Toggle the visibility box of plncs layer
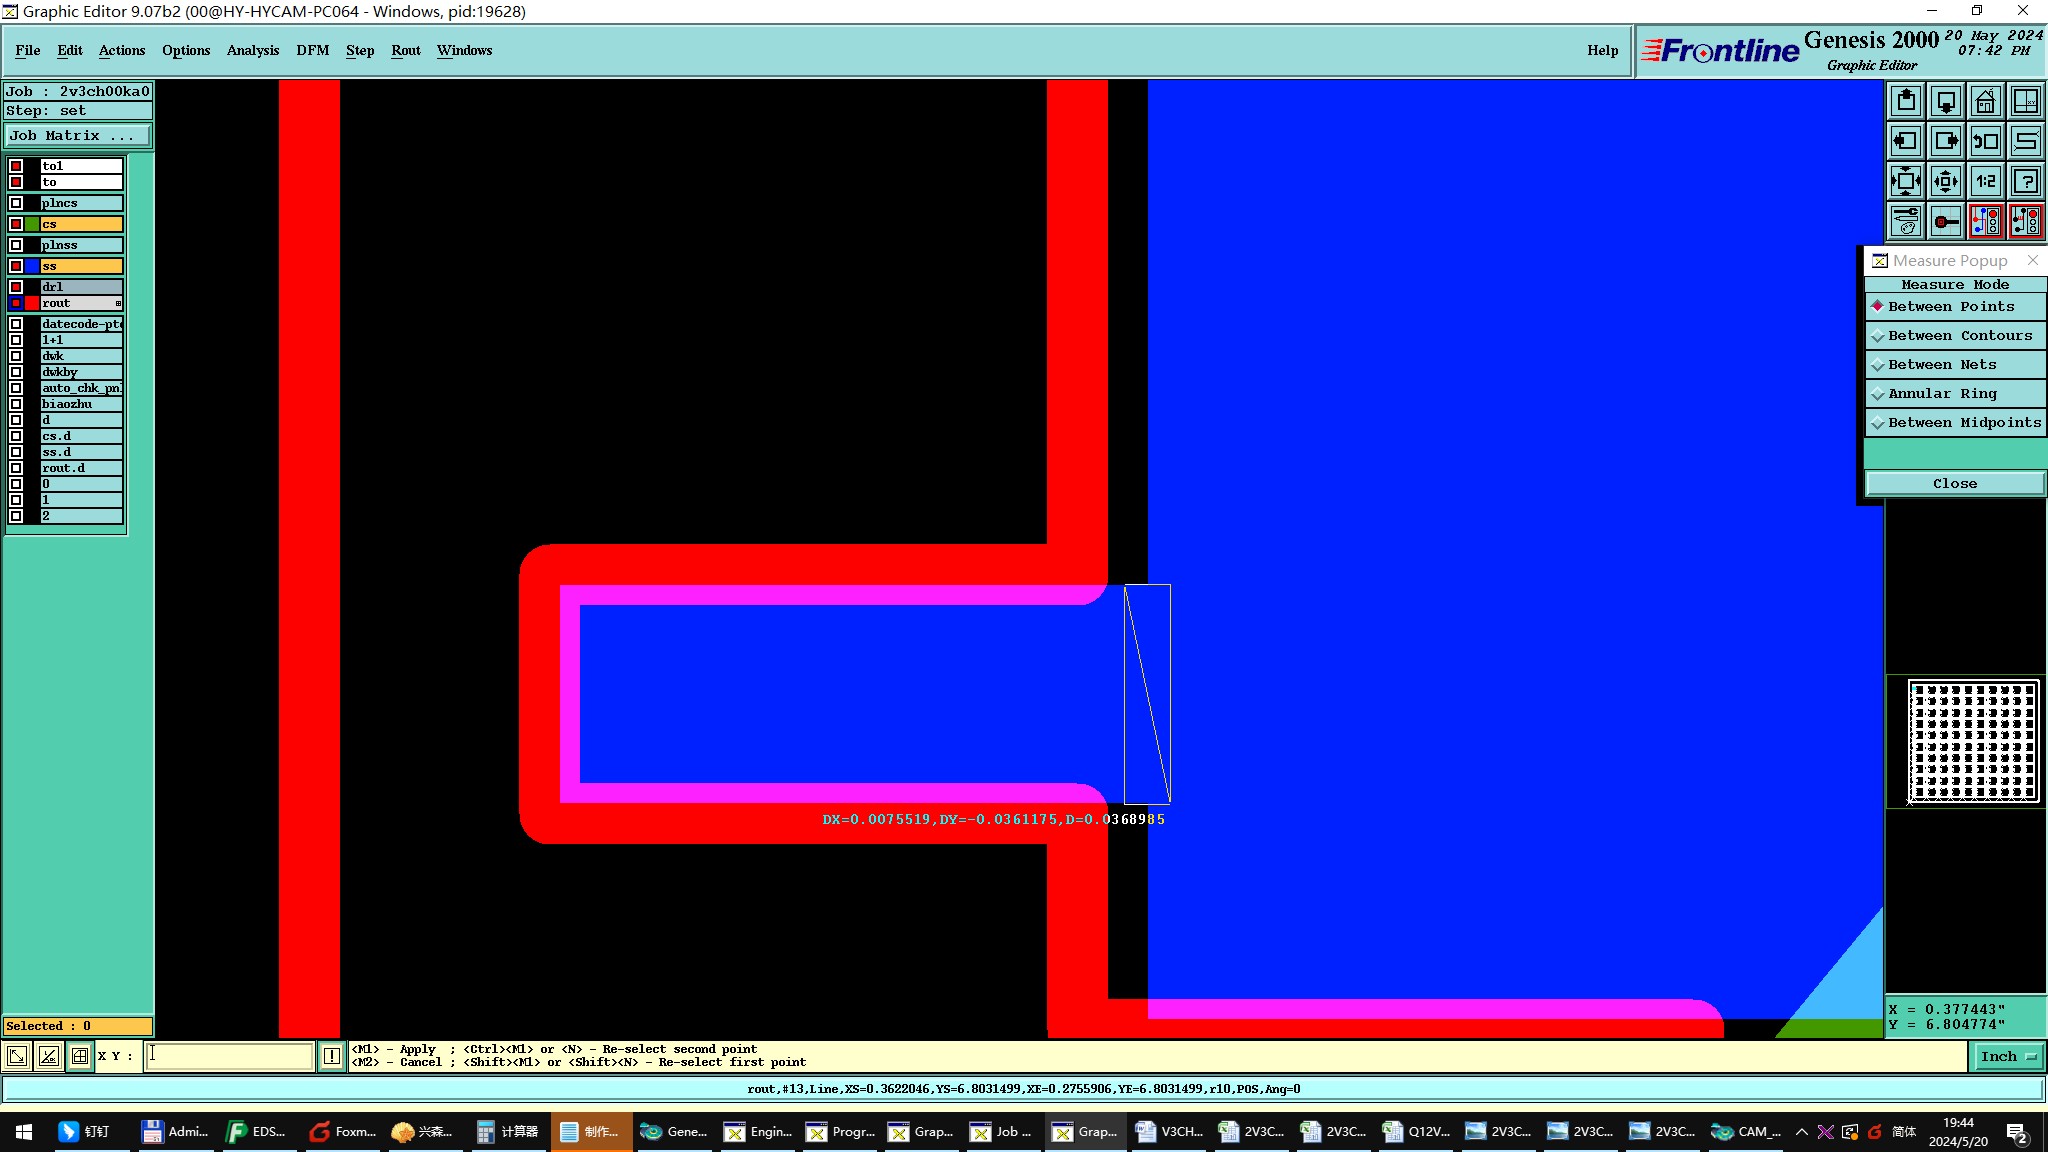Image resolution: width=2048 pixels, height=1152 pixels. pos(16,203)
